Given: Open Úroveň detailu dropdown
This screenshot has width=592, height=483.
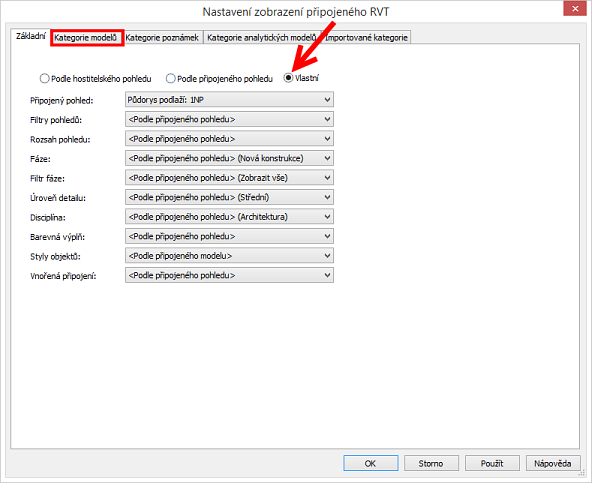Looking at the screenshot, I should click(229, 197).
